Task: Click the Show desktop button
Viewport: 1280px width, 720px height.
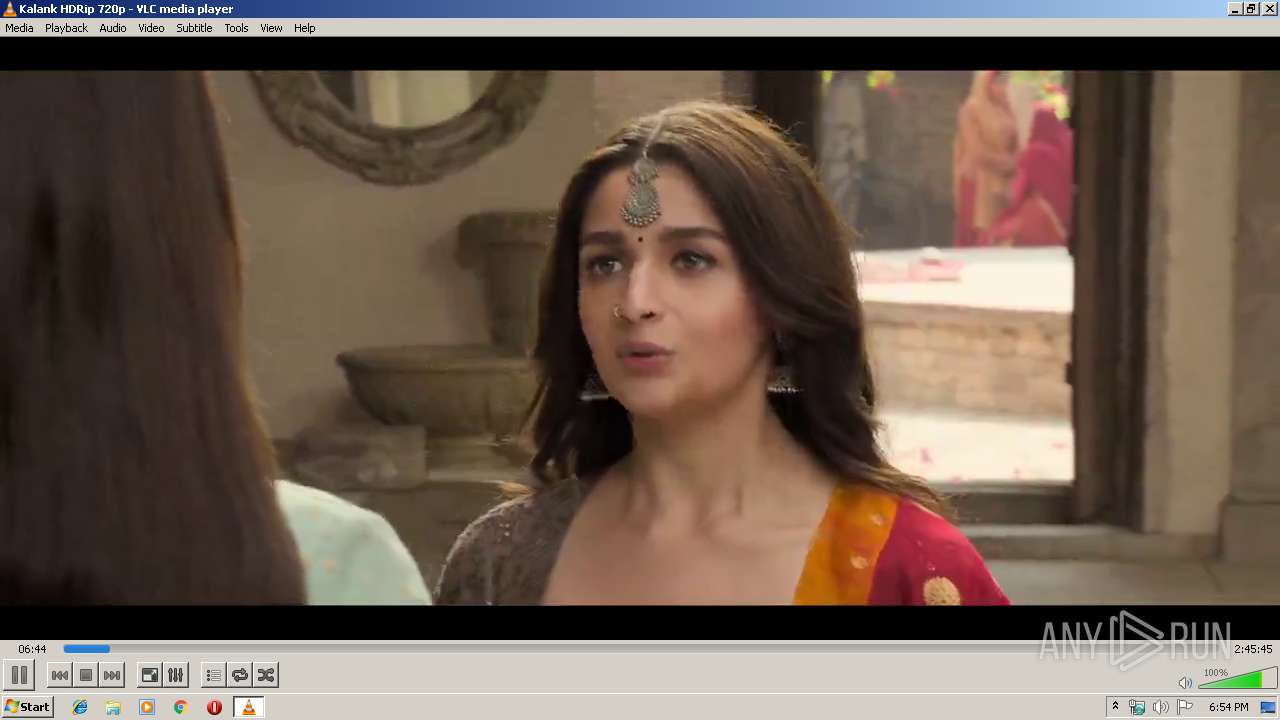Action: tap(1269, 707)
